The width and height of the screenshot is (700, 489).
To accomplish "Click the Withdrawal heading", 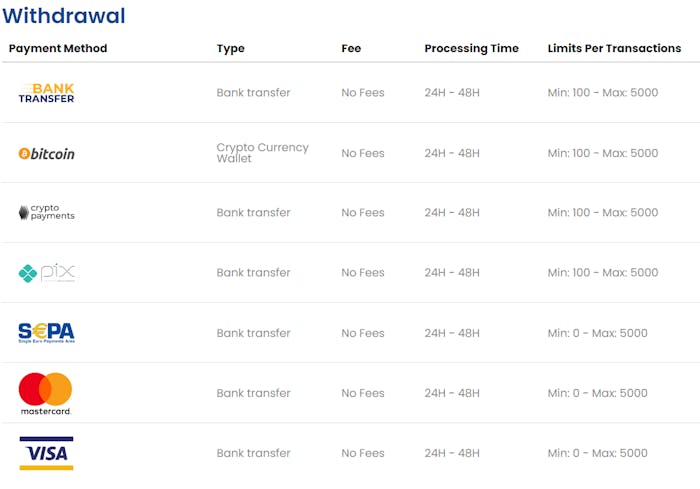I will coord(64,16).
